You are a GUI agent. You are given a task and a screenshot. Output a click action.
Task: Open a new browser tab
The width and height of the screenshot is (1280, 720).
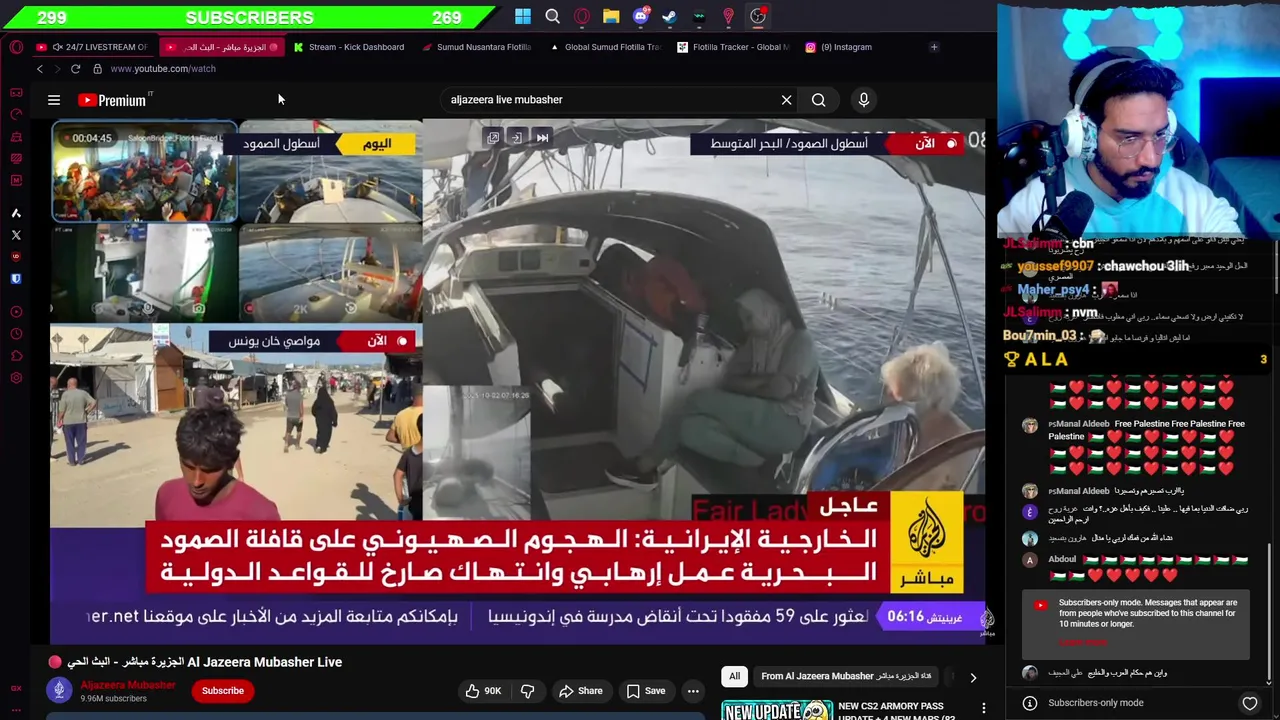click(934, 47)
